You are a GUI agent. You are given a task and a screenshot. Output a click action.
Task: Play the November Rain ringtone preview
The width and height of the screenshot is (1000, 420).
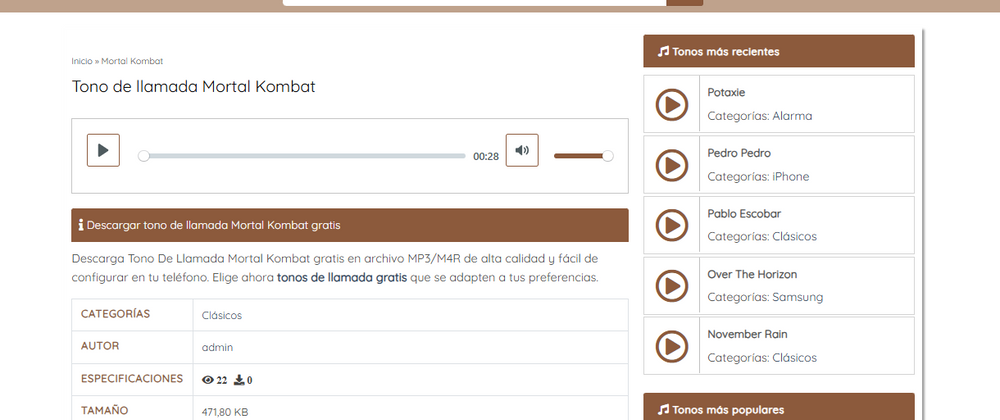[x=672, y=346]
